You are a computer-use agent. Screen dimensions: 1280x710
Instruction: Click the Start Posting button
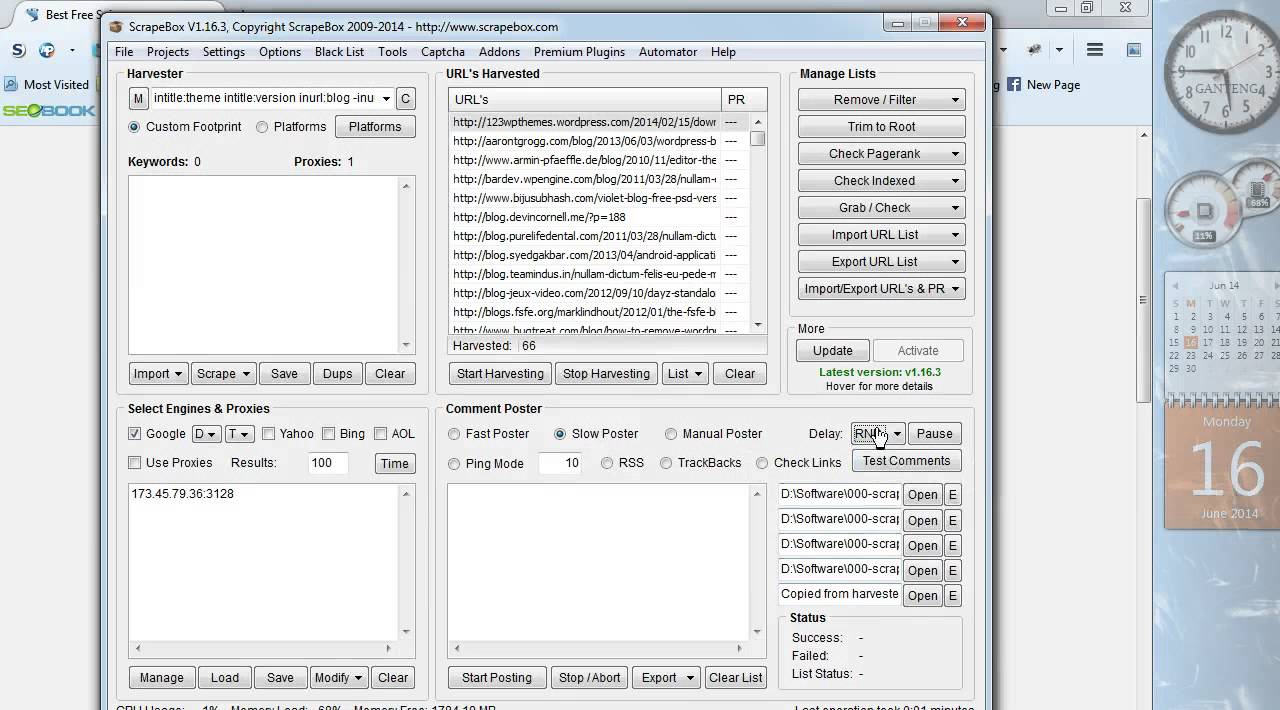coord(497,678)
